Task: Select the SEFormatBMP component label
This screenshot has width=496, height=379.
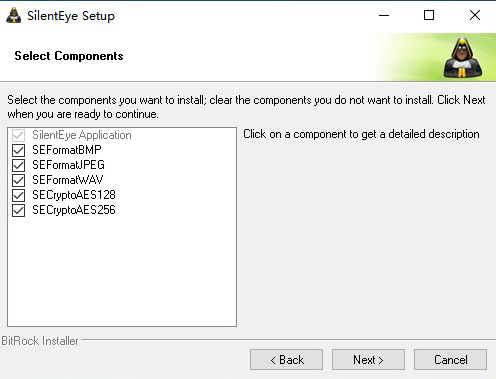Action: click(x=67, y=150)
